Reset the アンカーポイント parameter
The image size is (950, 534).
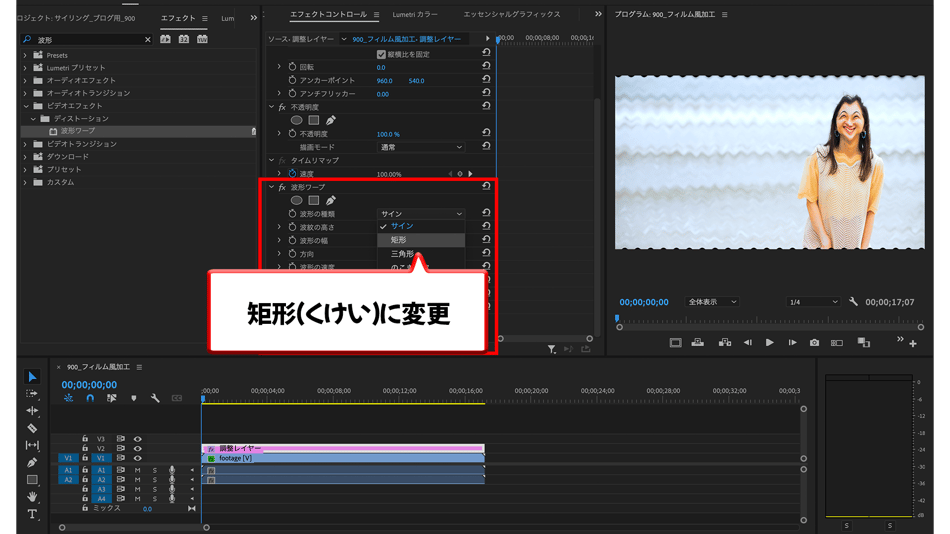coord(486,79)
